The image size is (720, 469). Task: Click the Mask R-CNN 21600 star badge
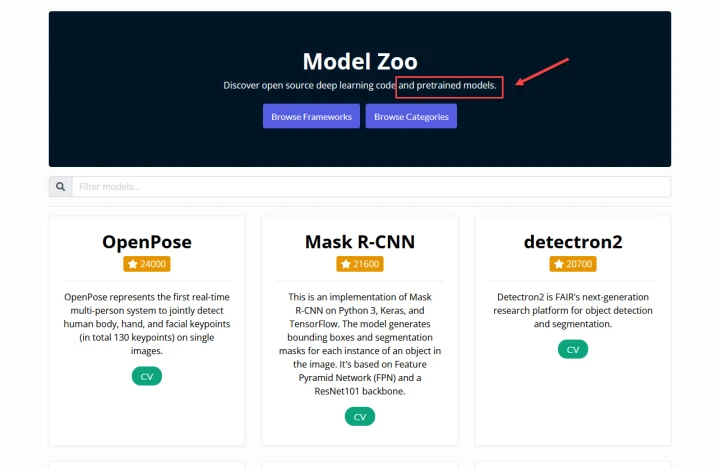coord(360,264)
